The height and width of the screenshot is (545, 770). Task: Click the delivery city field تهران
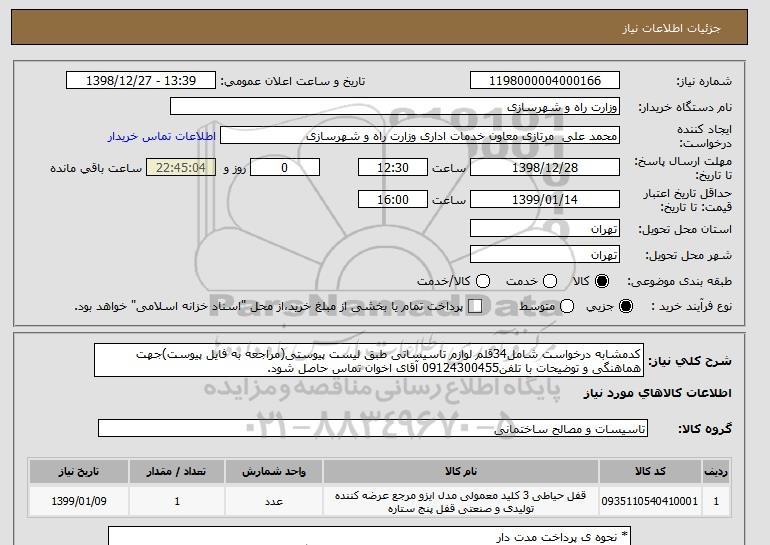pyautogui.click(x=545, y=254)
